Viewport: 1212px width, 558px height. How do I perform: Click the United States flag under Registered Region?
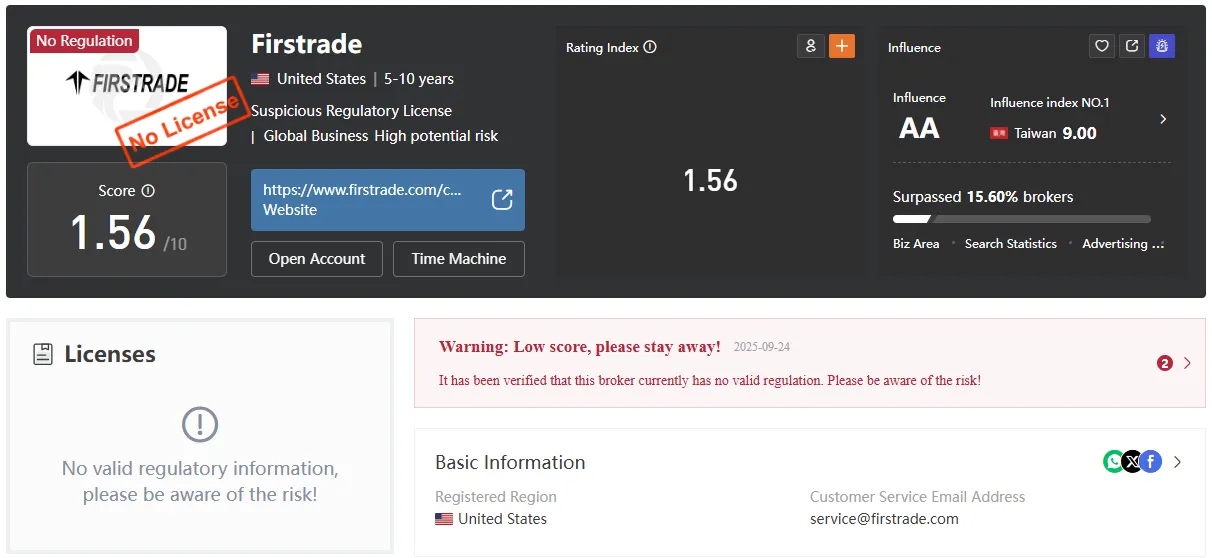click(444, 519)
